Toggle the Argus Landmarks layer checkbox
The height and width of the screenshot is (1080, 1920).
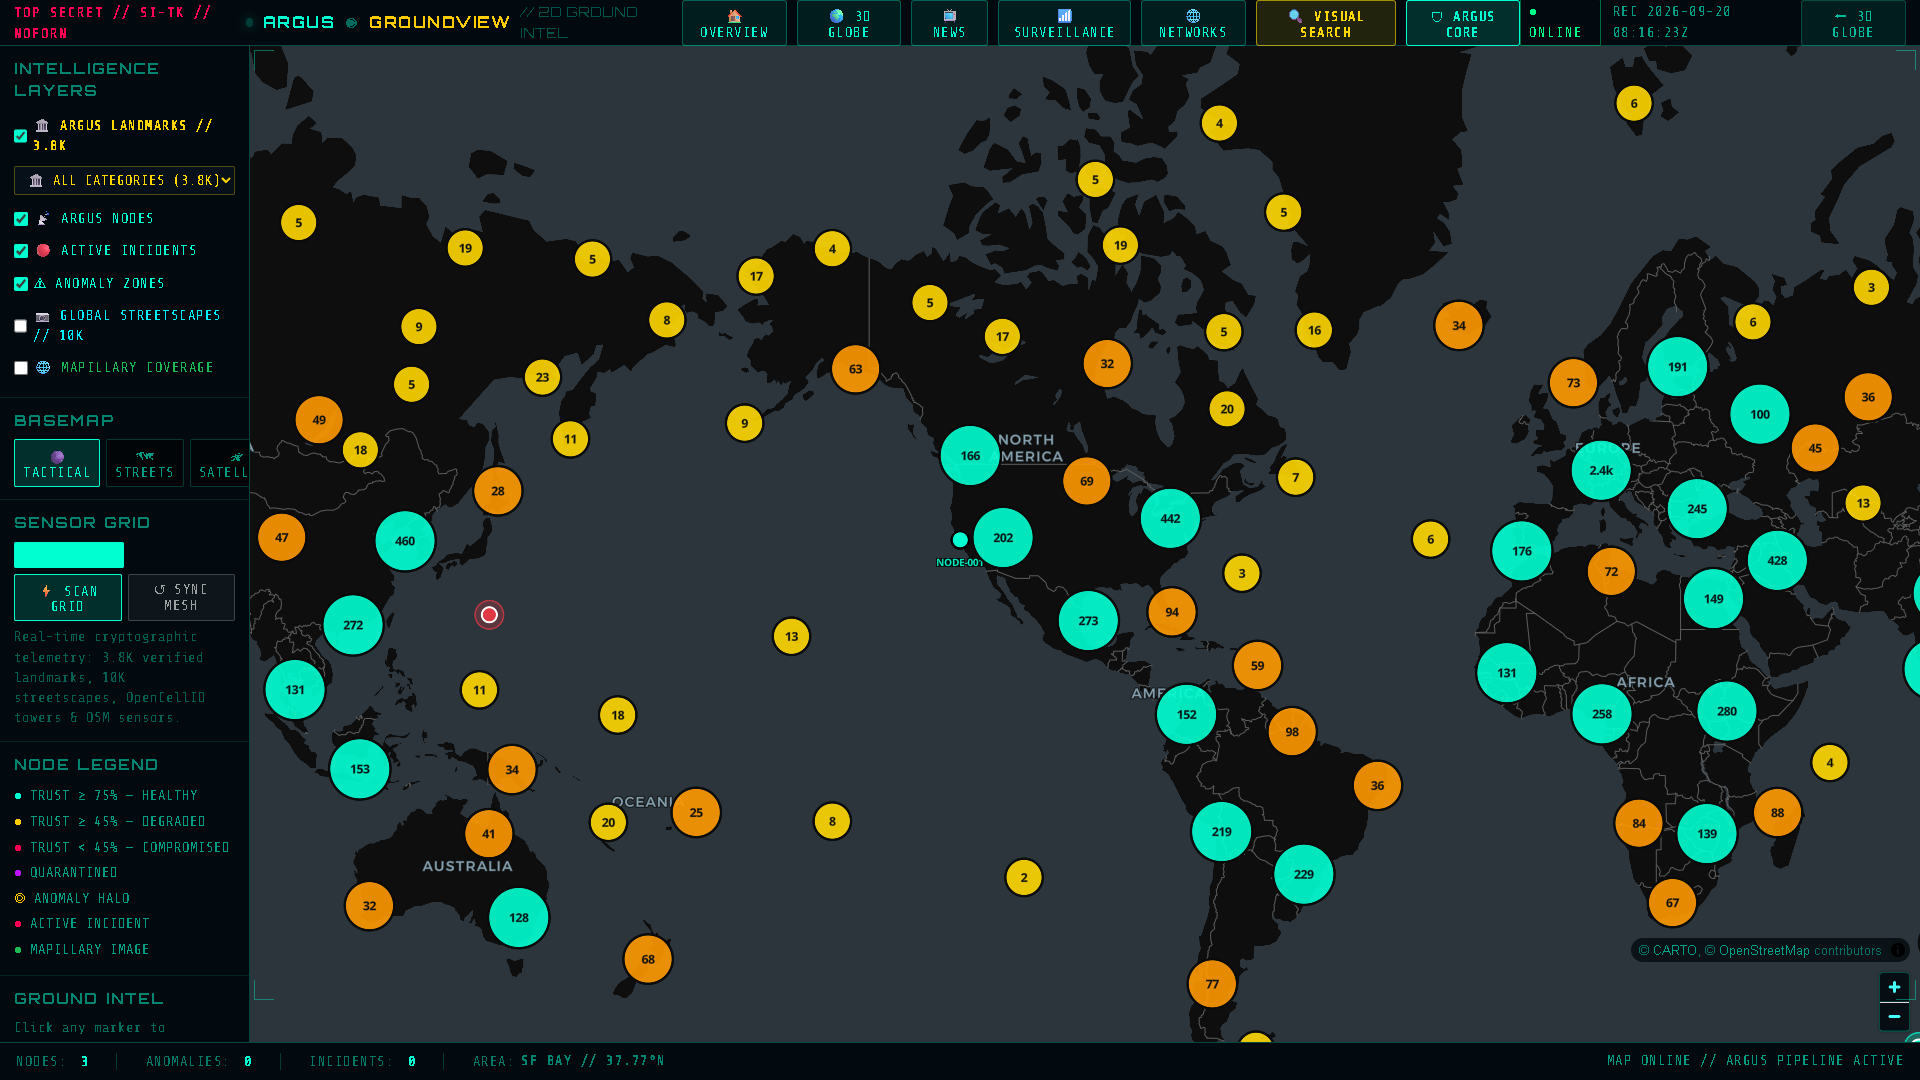[21, 136]
